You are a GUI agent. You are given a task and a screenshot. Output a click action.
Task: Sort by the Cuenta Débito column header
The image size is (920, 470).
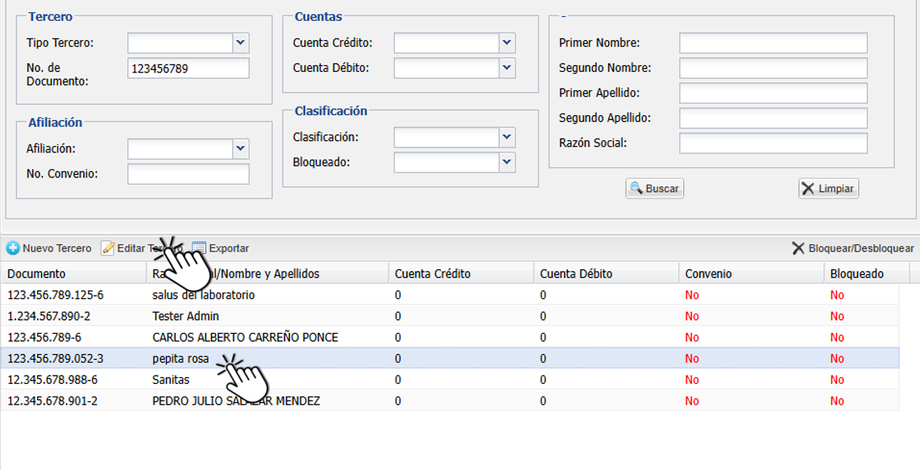(606, 274)
